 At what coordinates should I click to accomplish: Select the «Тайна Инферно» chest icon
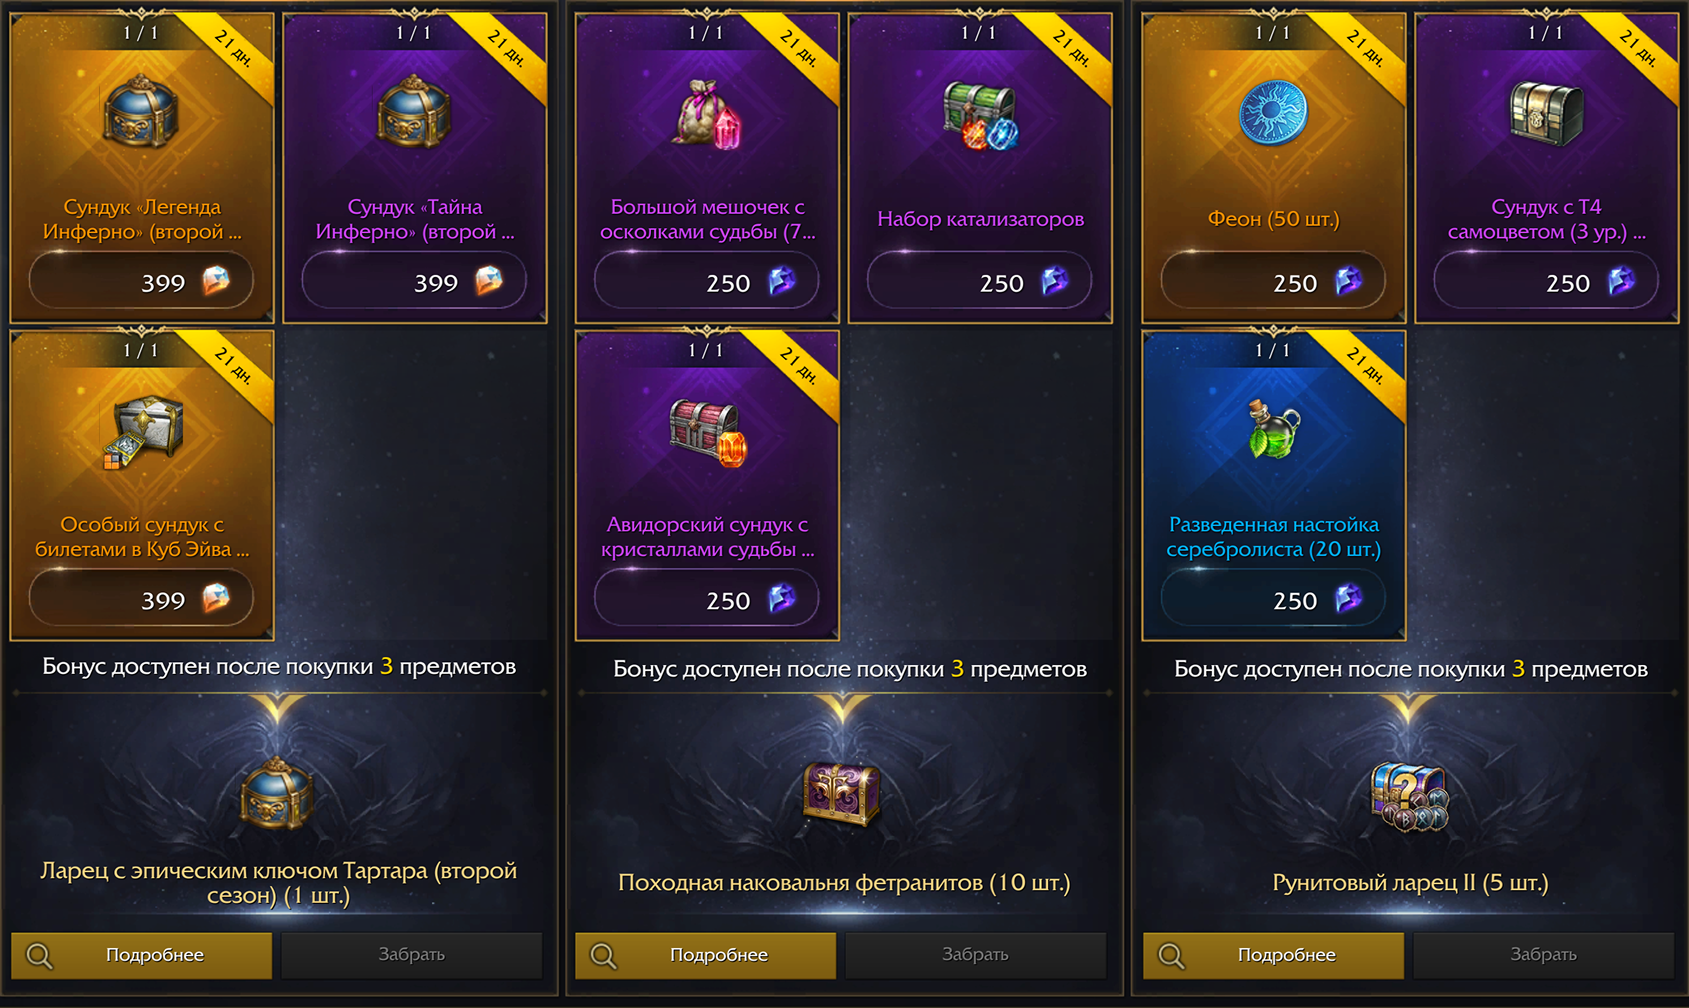click(414, 112)
